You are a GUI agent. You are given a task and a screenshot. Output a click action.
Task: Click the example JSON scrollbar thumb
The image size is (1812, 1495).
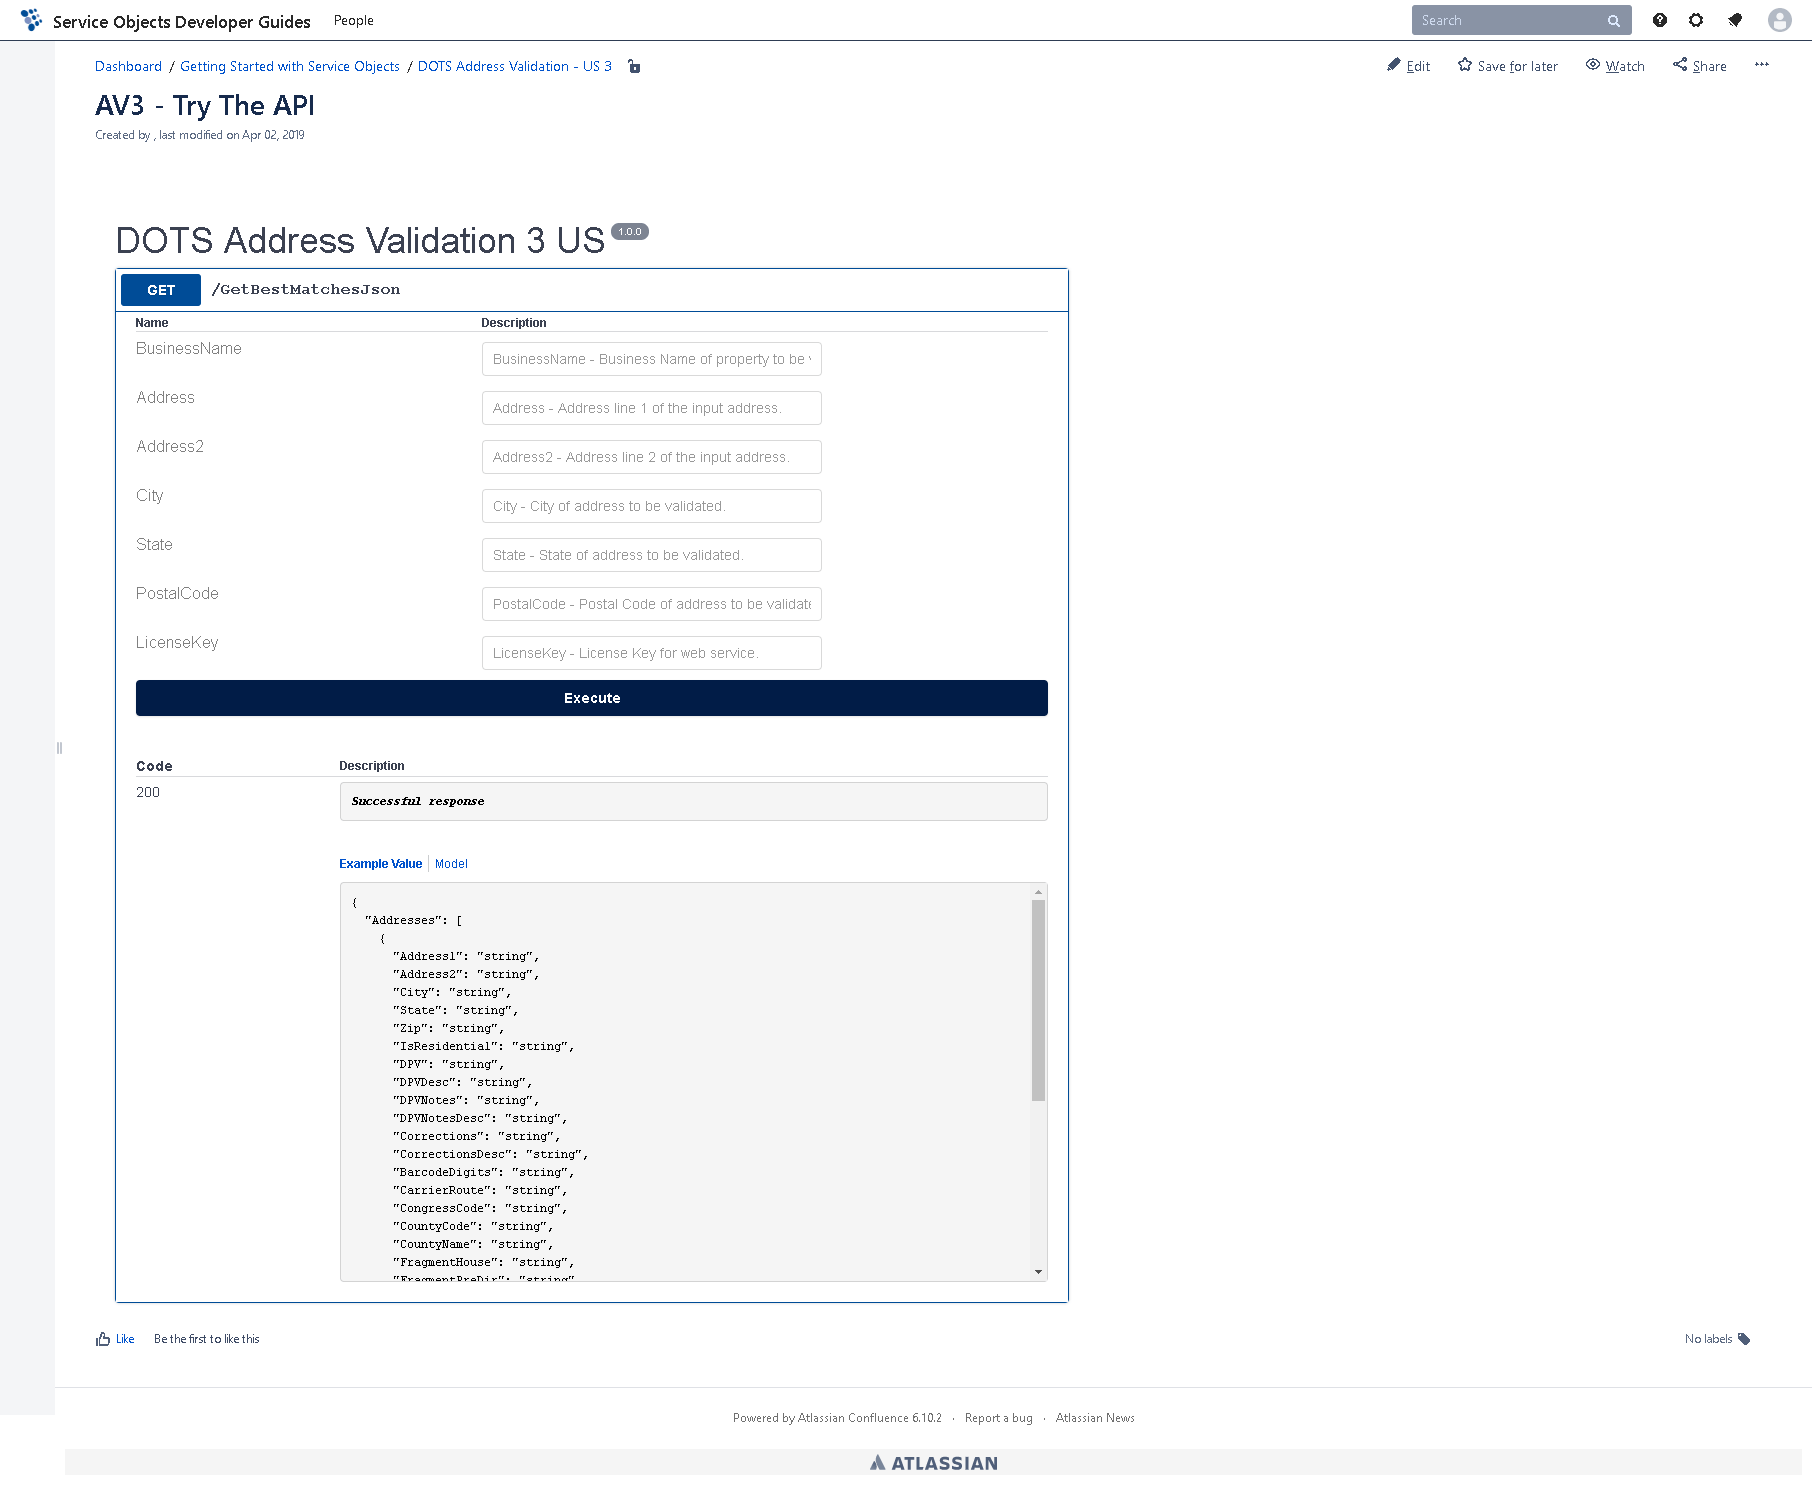pos(1039,1000)
